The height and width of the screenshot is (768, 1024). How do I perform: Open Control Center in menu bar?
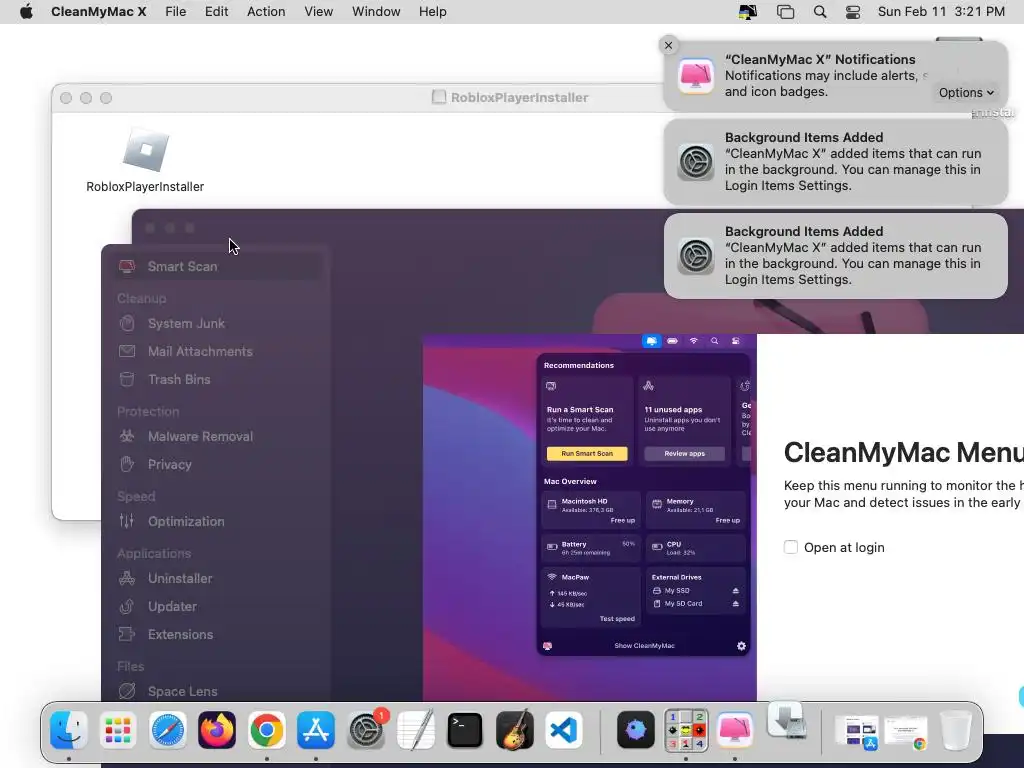(853, 12)
